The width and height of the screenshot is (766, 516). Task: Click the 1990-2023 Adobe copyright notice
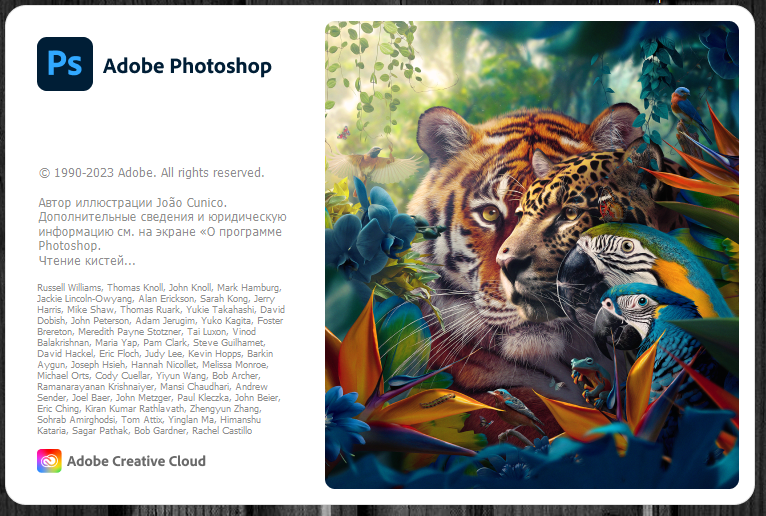[x=151, y=172]
